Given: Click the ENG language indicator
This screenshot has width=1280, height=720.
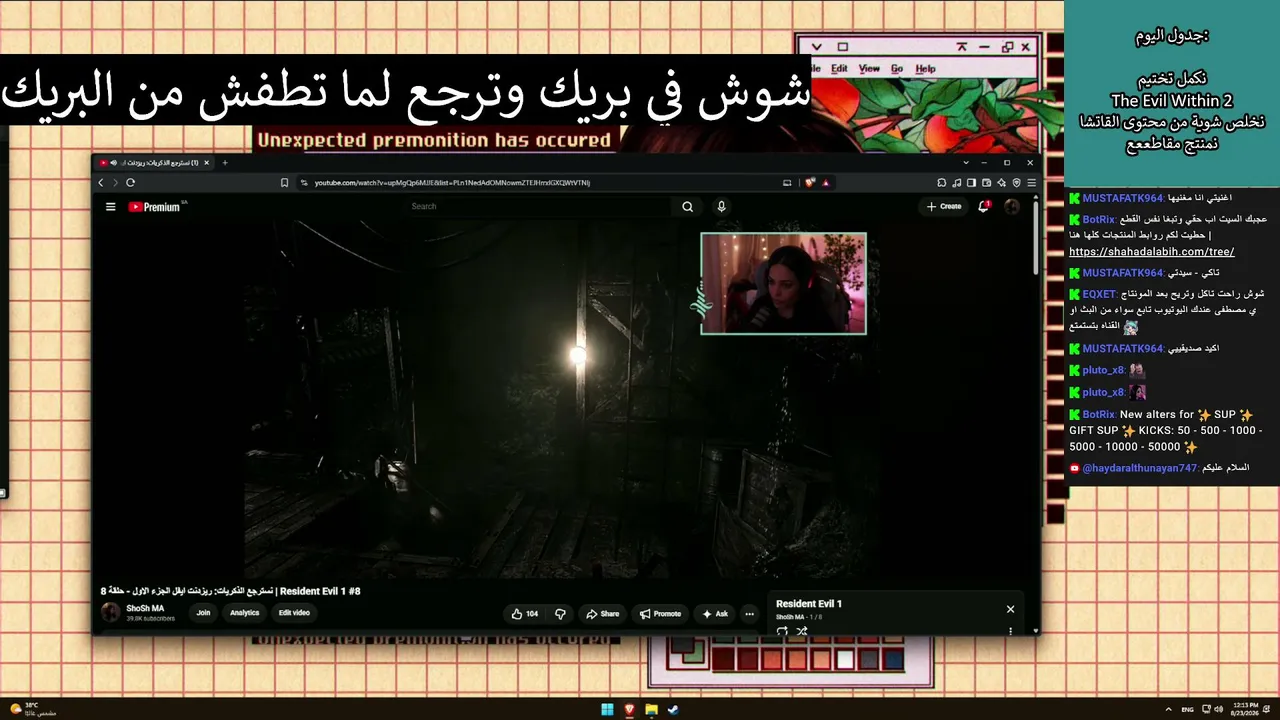Looking at the screenshot, I should point(1187,710).
